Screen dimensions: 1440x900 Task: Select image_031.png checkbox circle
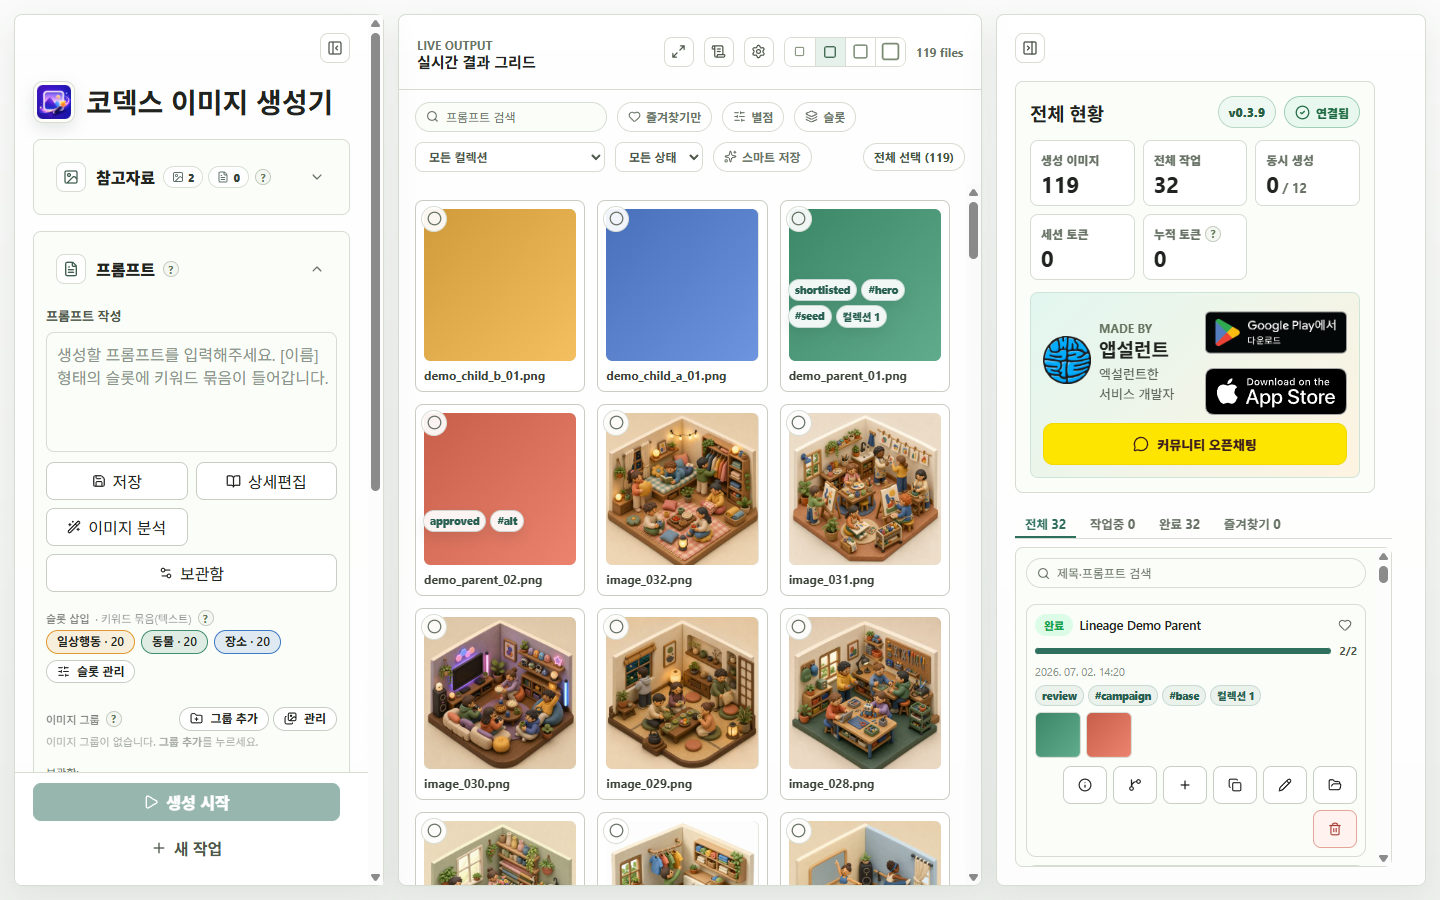pos(799,423)
